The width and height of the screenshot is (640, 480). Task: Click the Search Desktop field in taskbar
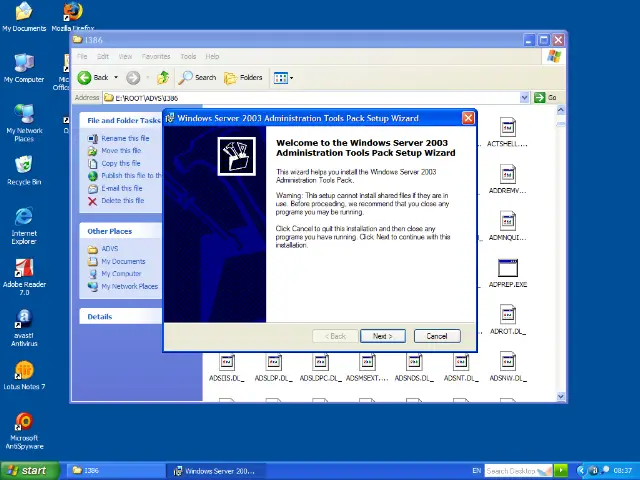511,470
